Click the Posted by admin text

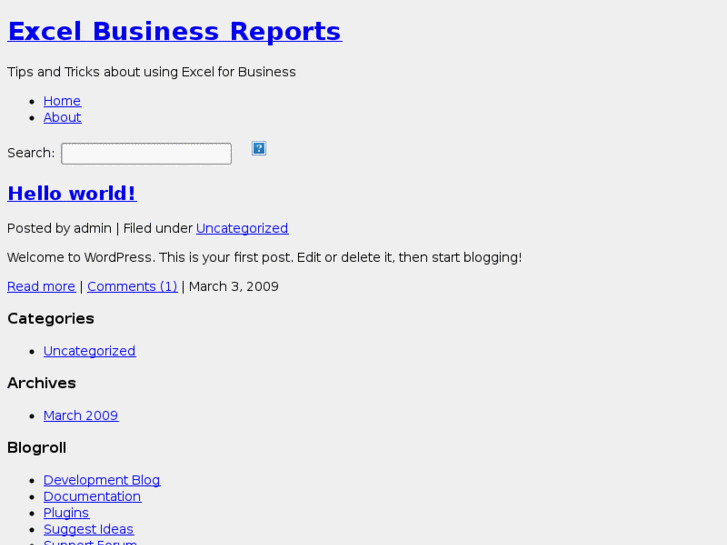point(59,228)
